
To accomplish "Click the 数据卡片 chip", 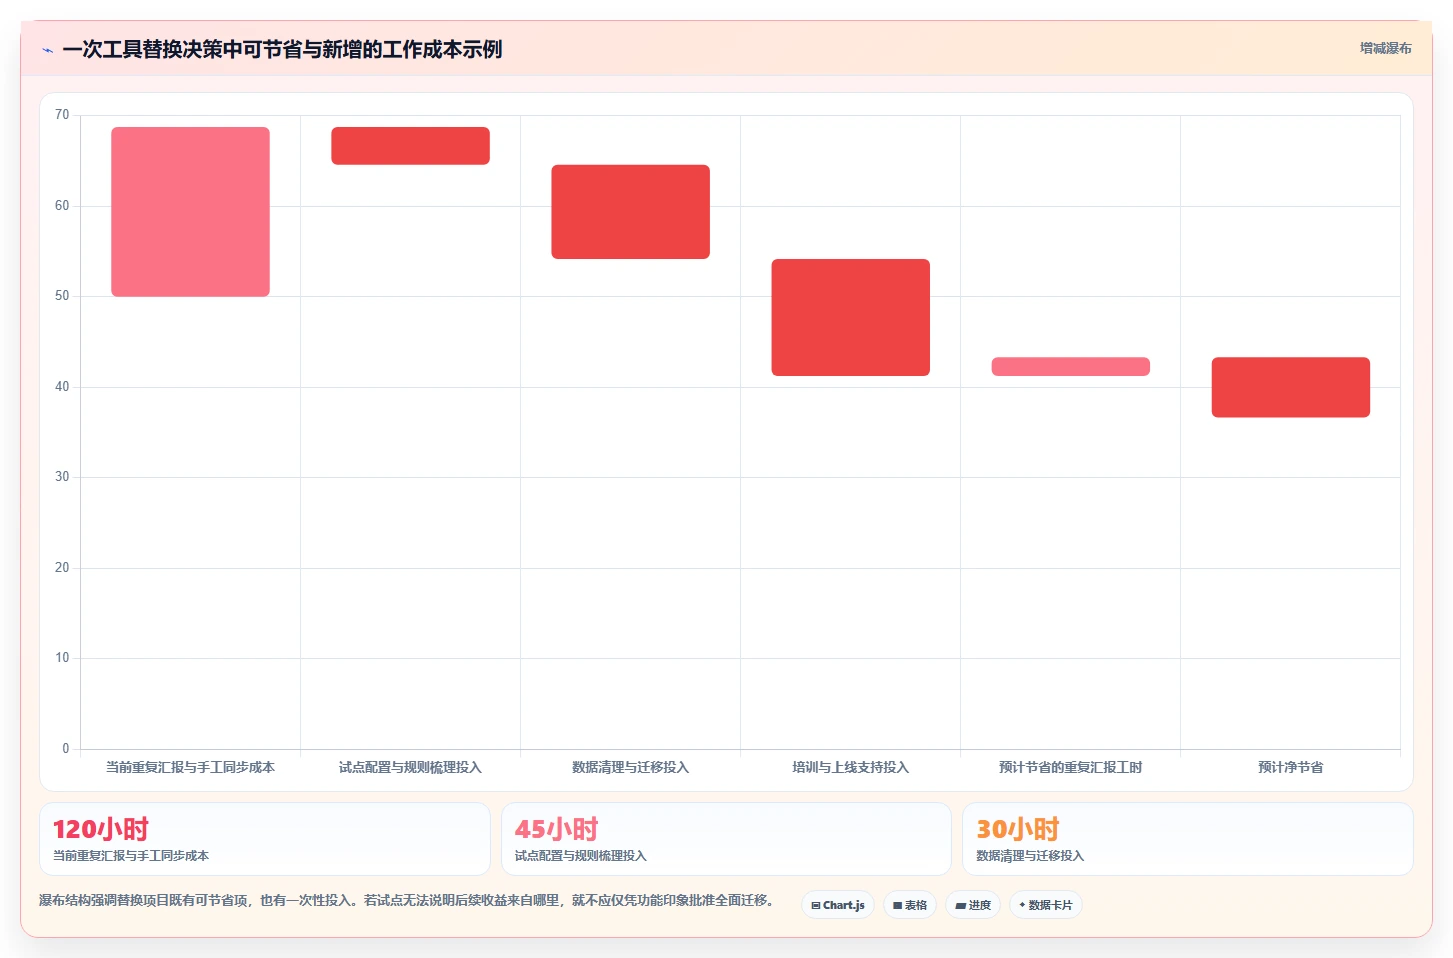I will pyautogui.click(x=1046, y=905).
